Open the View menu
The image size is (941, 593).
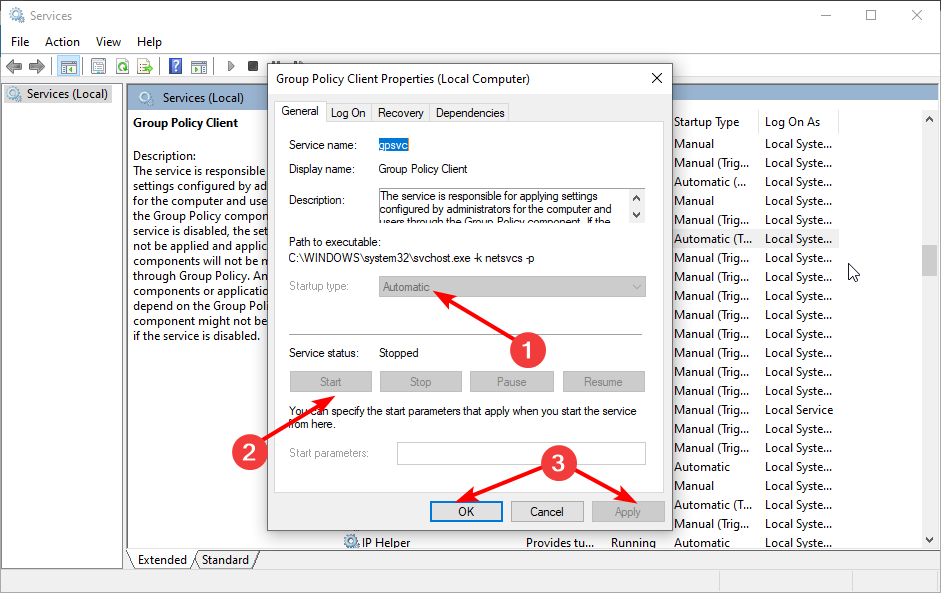coord(108,41)
